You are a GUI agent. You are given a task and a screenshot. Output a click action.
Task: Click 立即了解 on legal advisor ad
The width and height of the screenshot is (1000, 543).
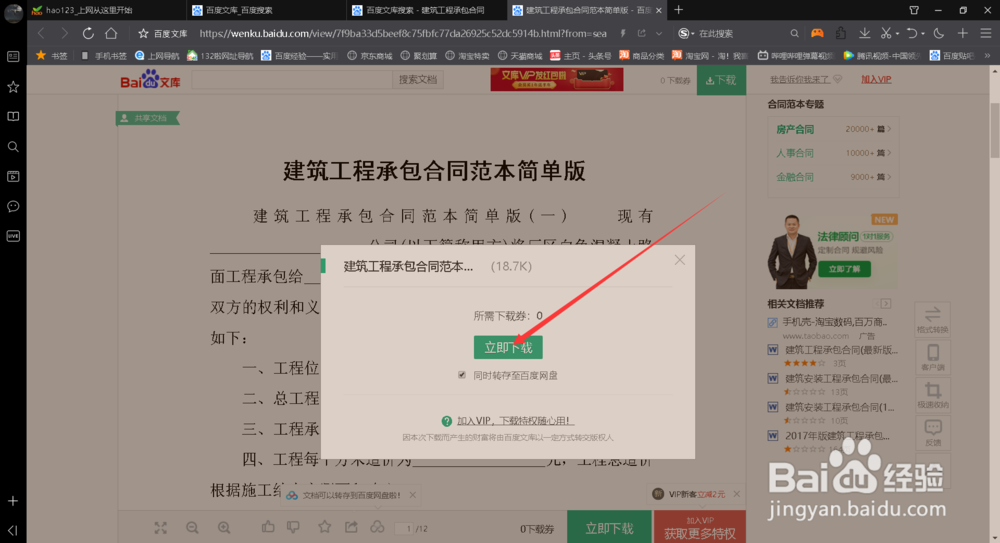844,269
